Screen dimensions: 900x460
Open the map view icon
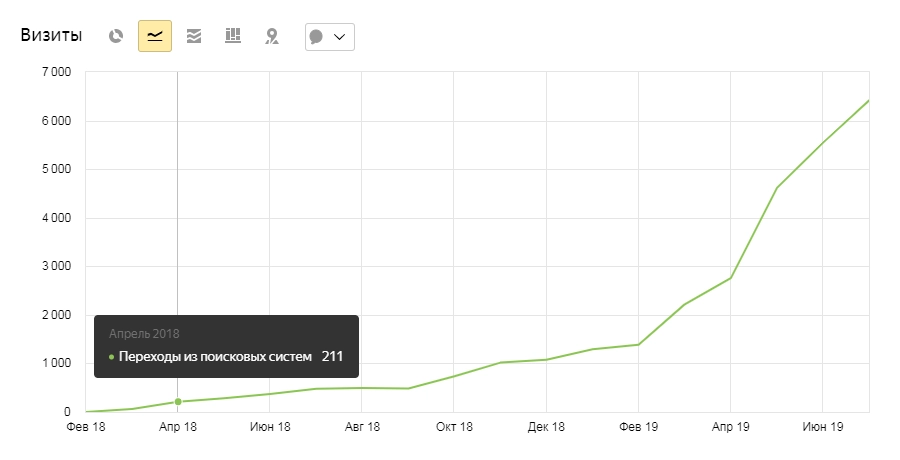tap(271, 36)
